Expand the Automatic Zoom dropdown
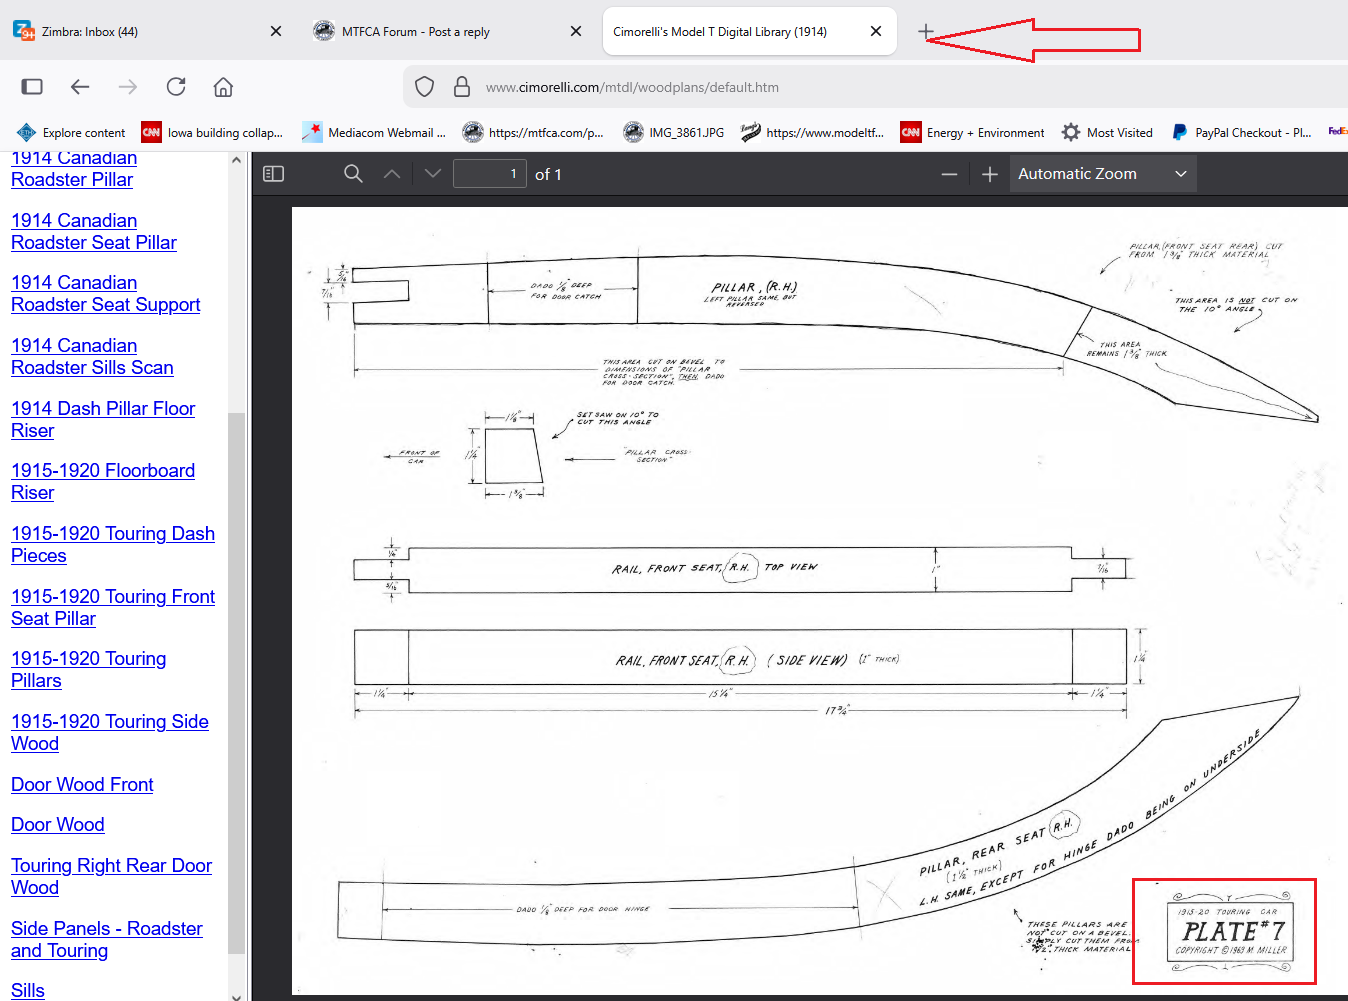The width and height of the screenshot is (1348, 1001). (1102, 174)
